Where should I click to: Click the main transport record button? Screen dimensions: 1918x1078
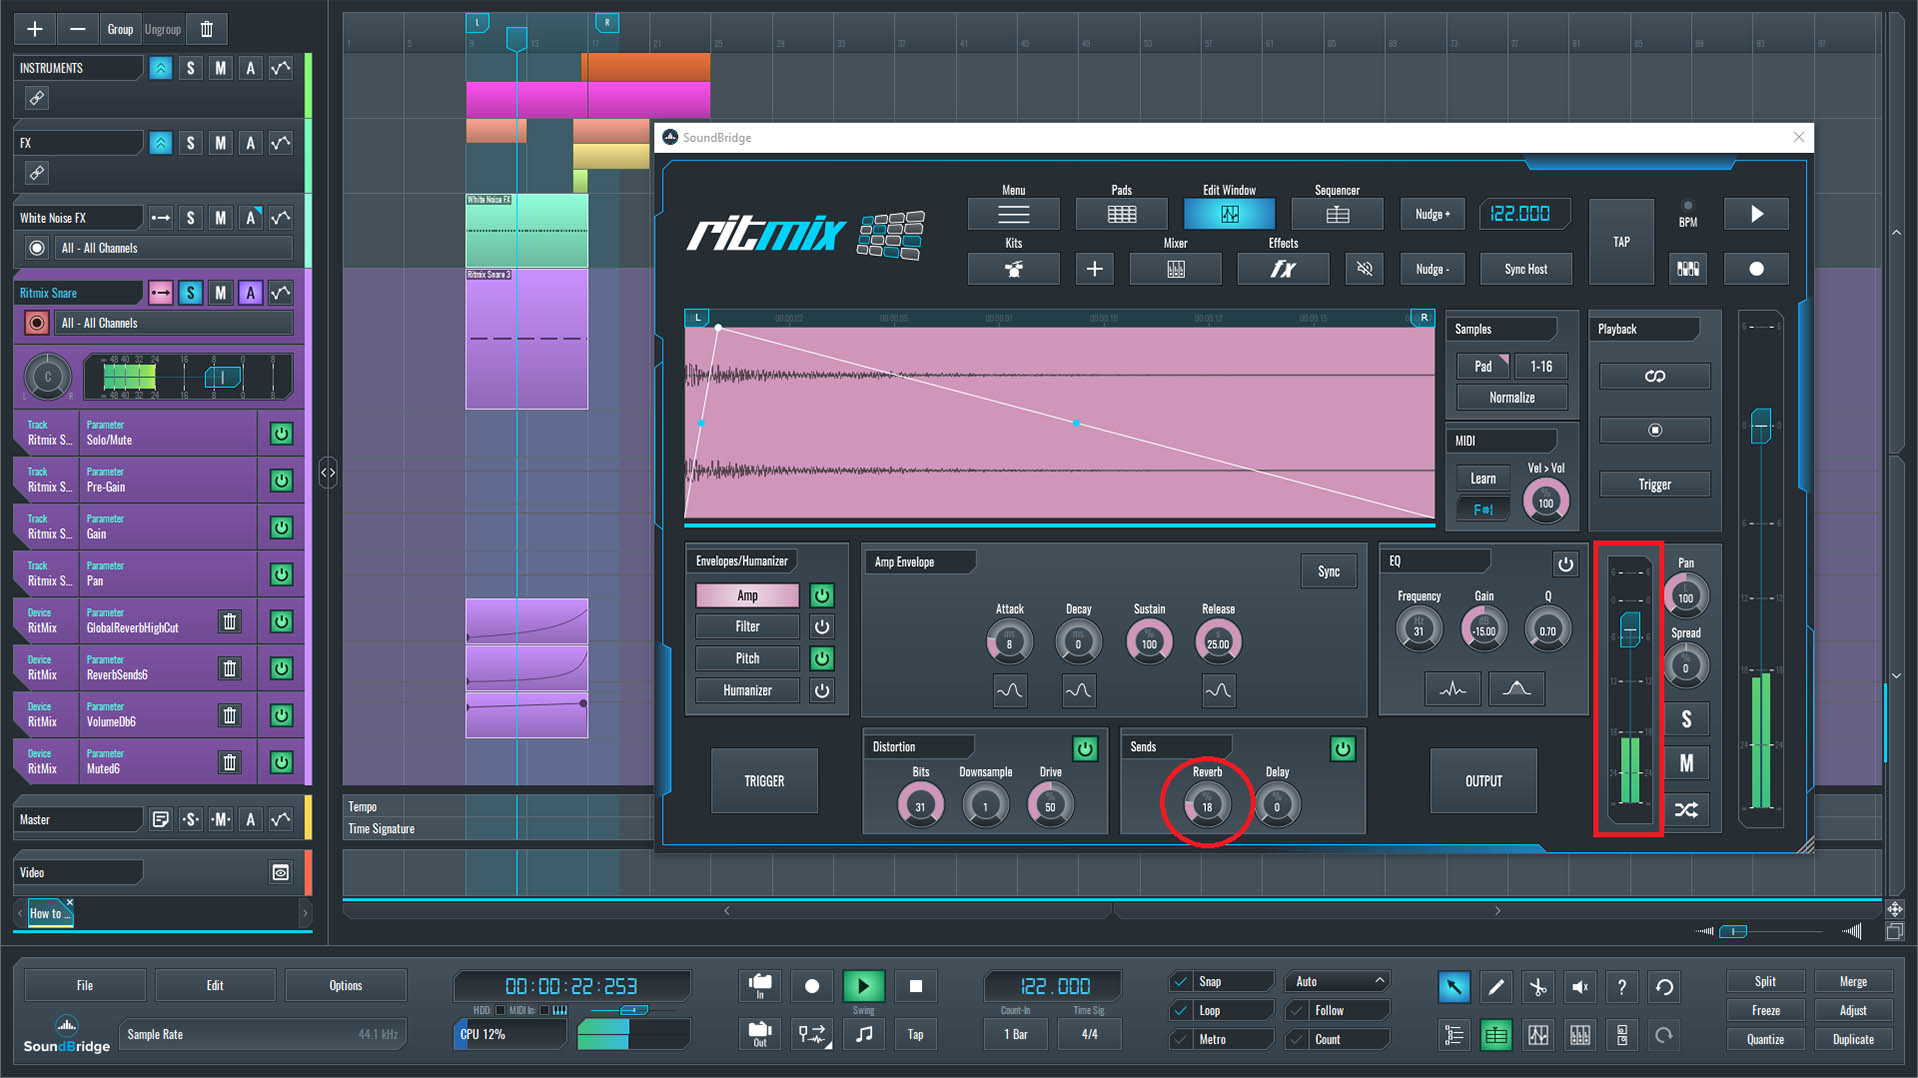(811, 986)
